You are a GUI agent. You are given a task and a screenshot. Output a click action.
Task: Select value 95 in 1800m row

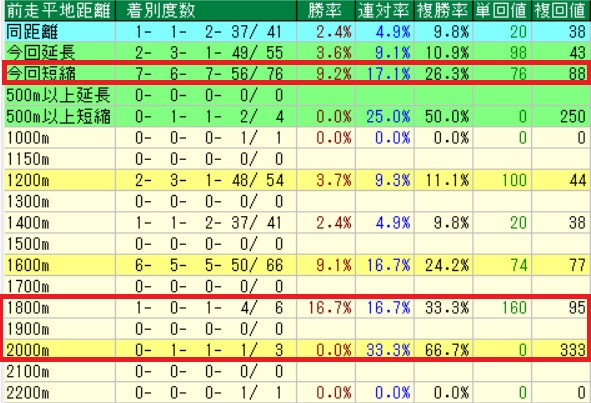point(577,308)
